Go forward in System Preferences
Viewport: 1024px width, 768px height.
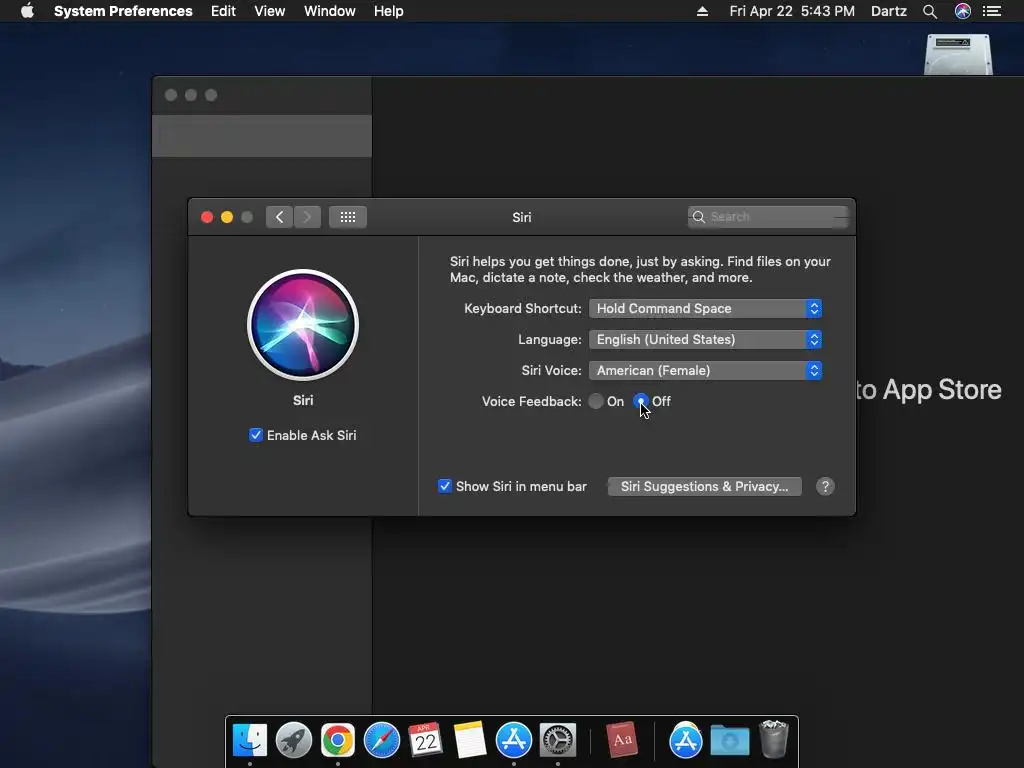coord(308,217)
